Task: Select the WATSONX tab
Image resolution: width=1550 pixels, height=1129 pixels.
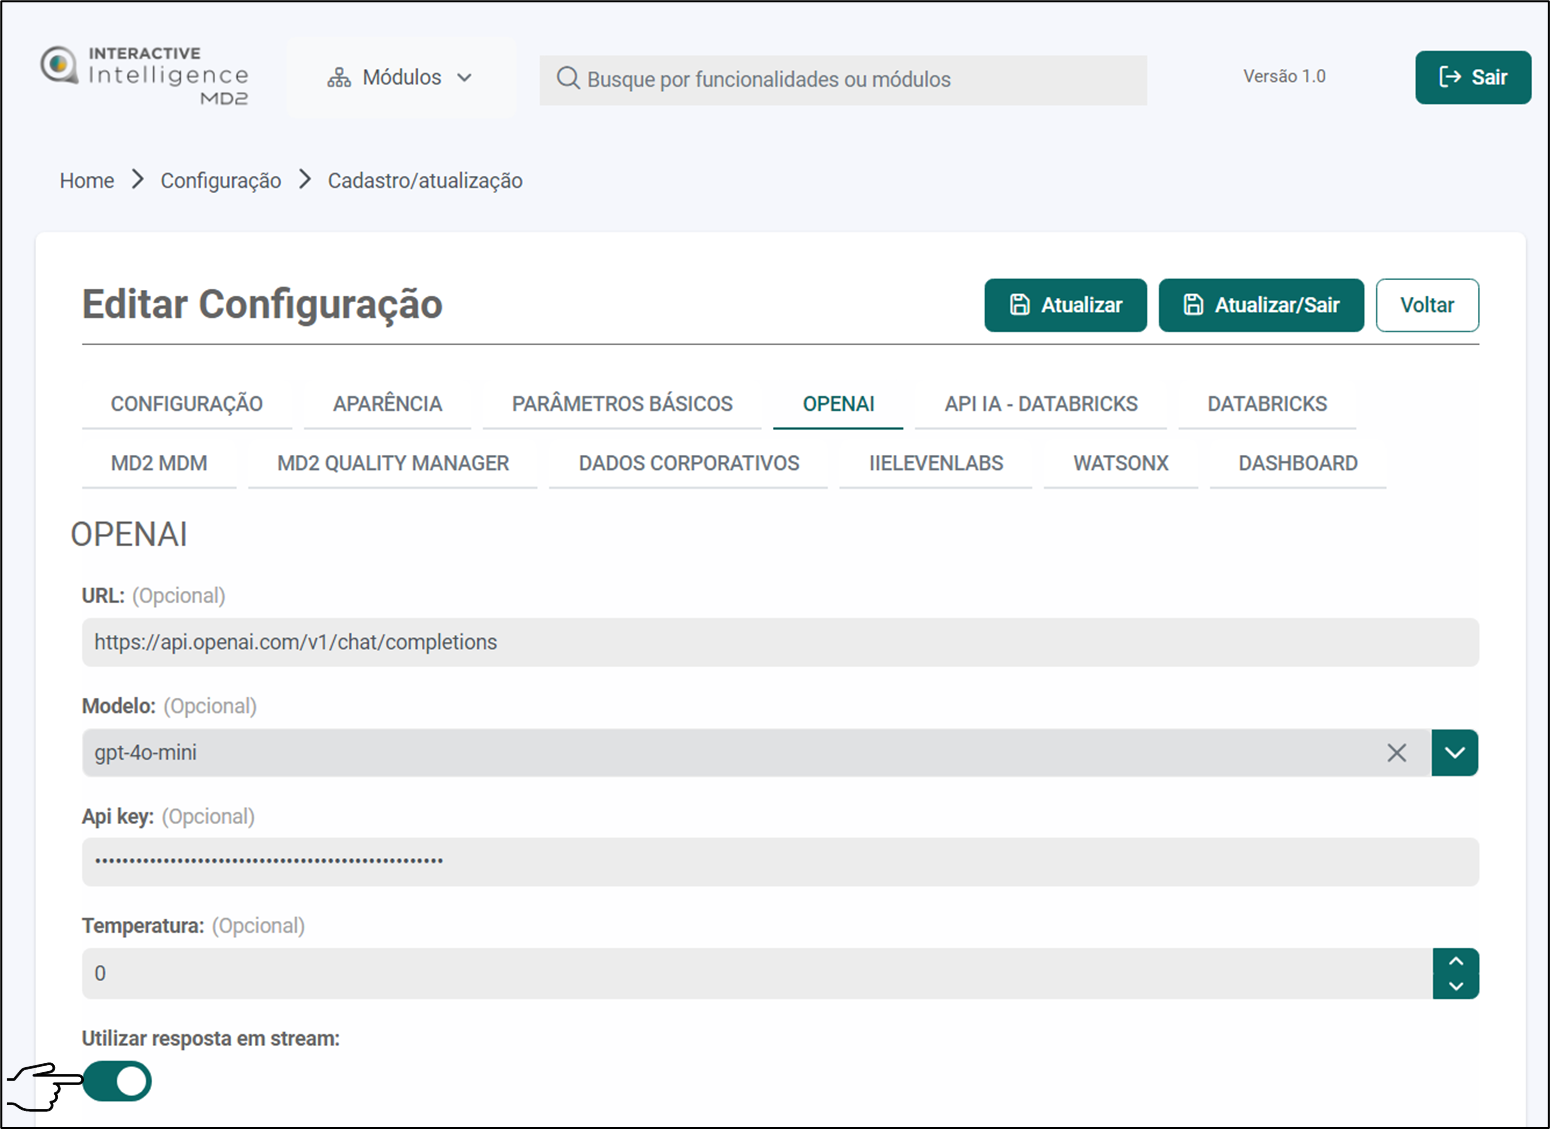Action: pos(1120,463)
